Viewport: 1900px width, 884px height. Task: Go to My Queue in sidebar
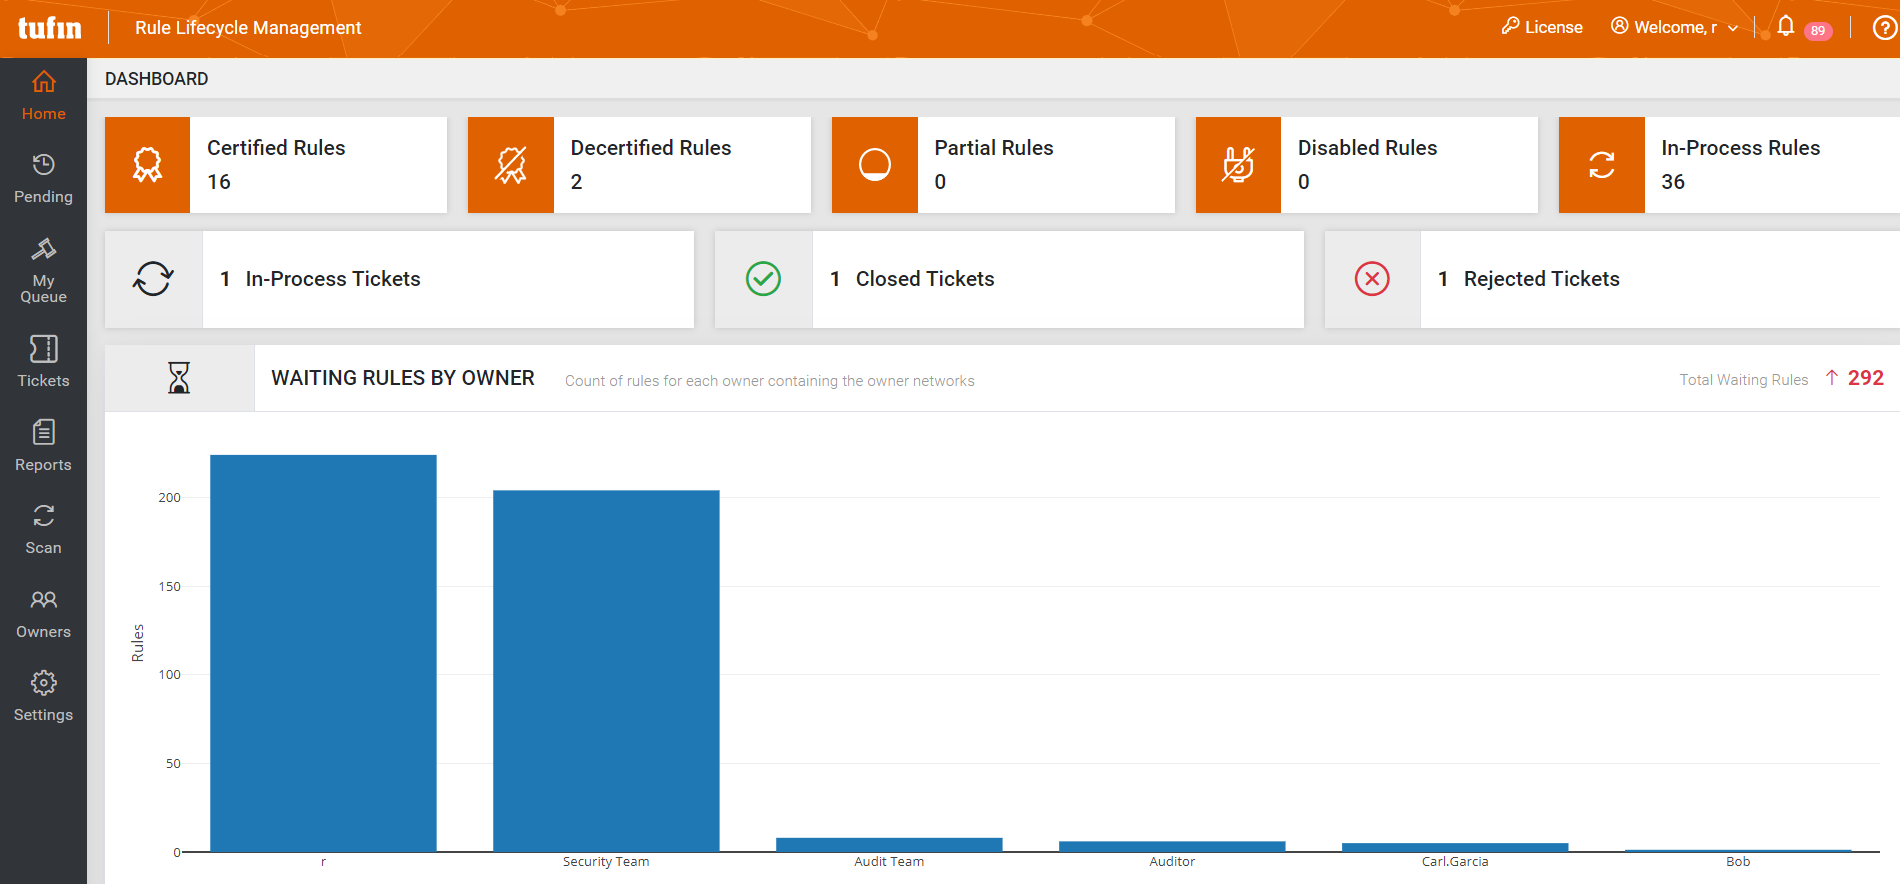pos(43,270)
